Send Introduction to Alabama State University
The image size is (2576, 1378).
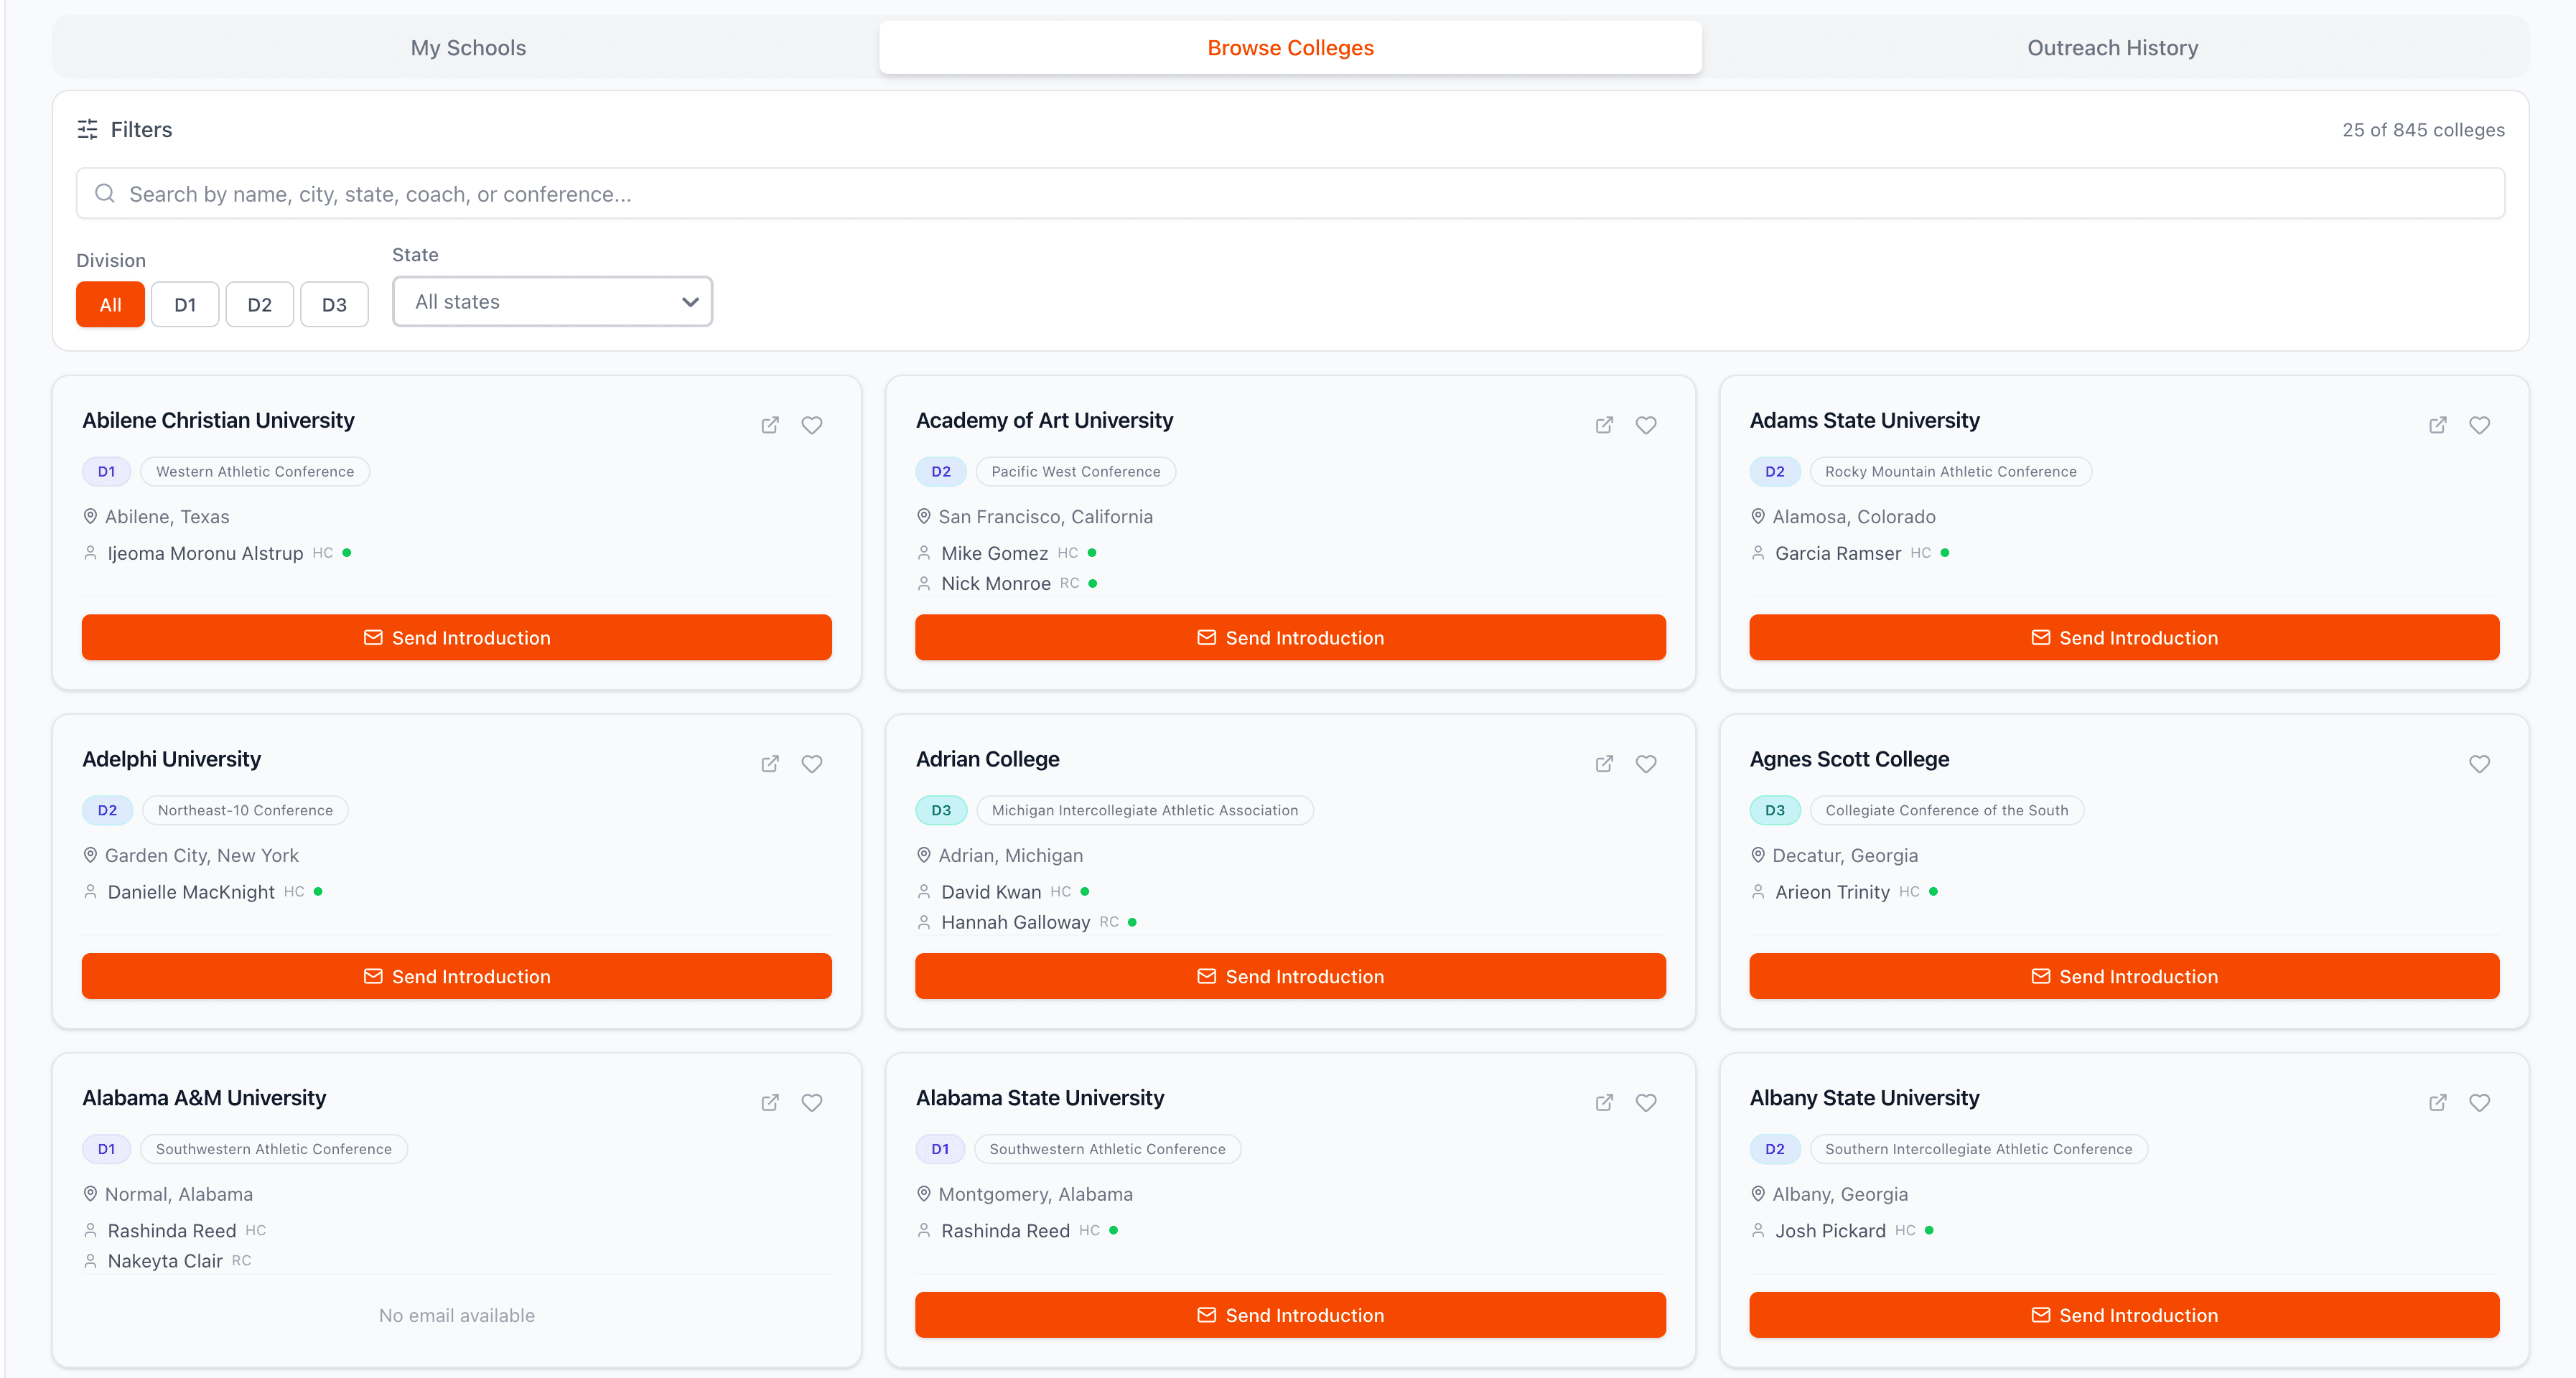pyautogui.click(x=1290, y=1316)
